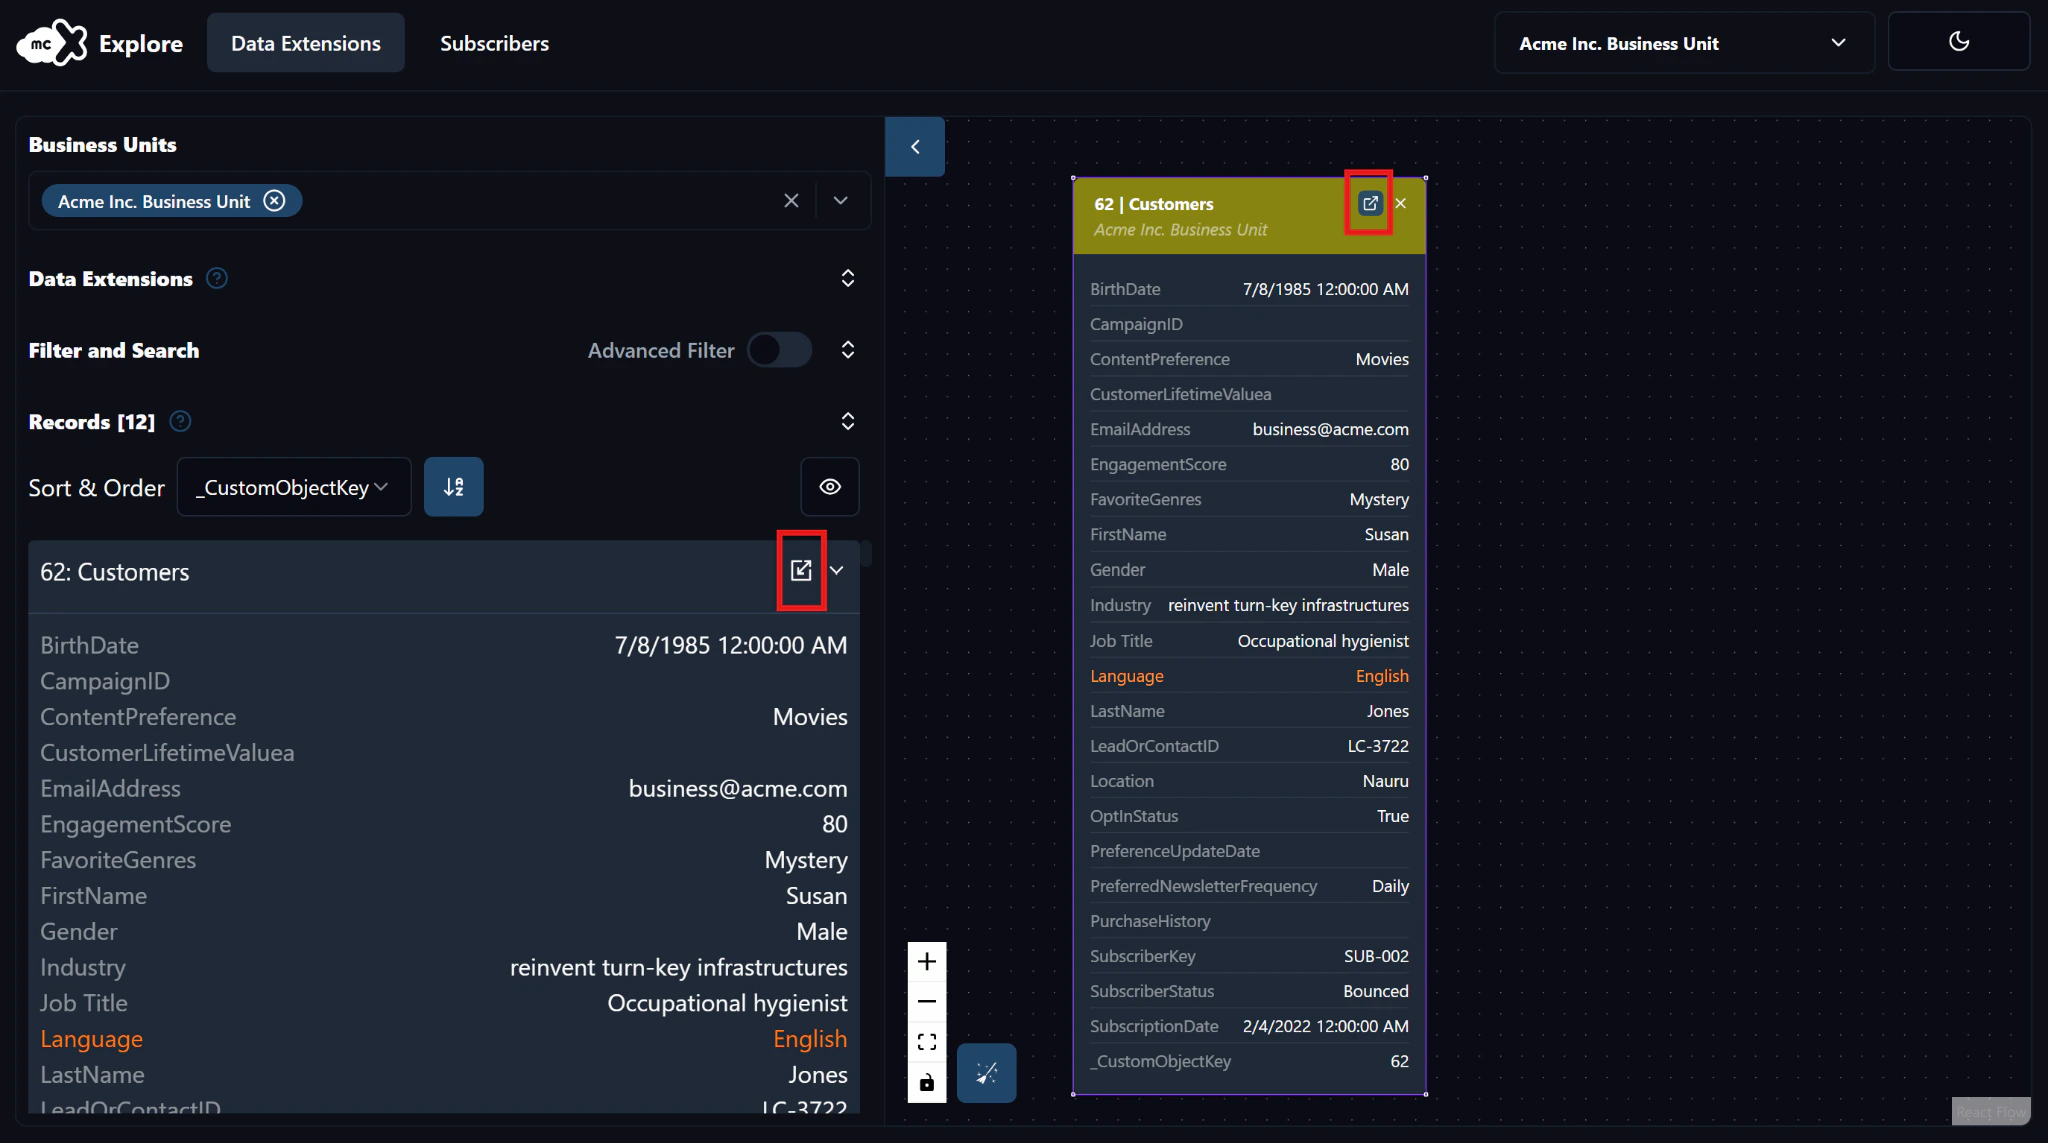Toggle sort order direction button
The width and height of the screenshot is (2048, 1143).
[x=454, y=487]
